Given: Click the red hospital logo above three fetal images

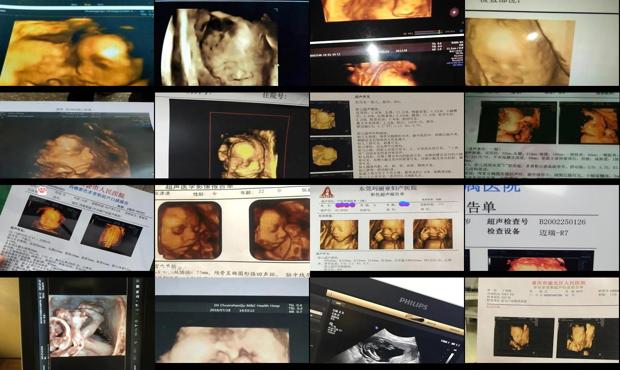Looking at the screenshot, I should [327, 192].
